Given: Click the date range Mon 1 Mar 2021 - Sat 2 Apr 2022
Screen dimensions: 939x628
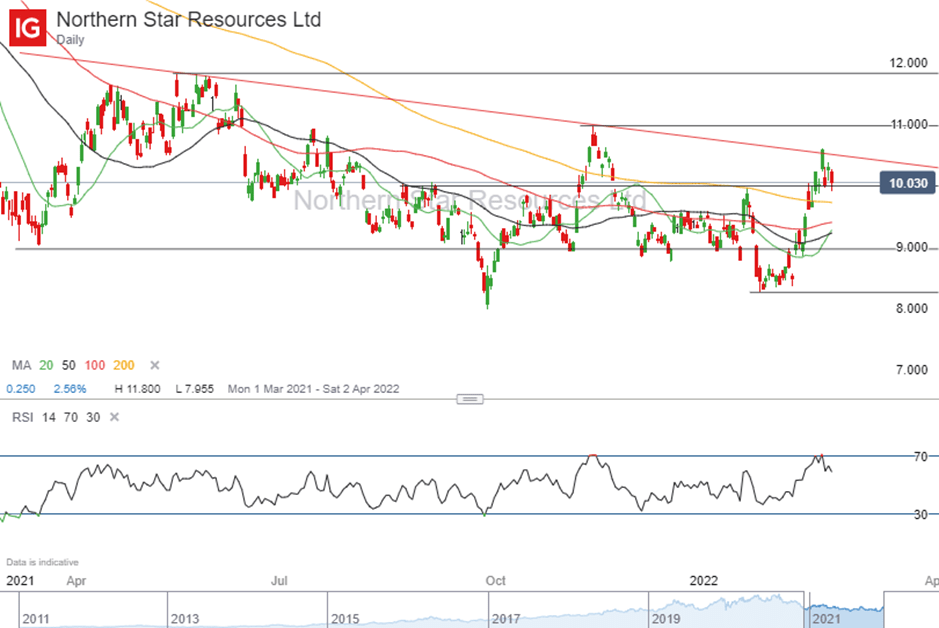Looking at the screenshot, I should click(313, 389).
